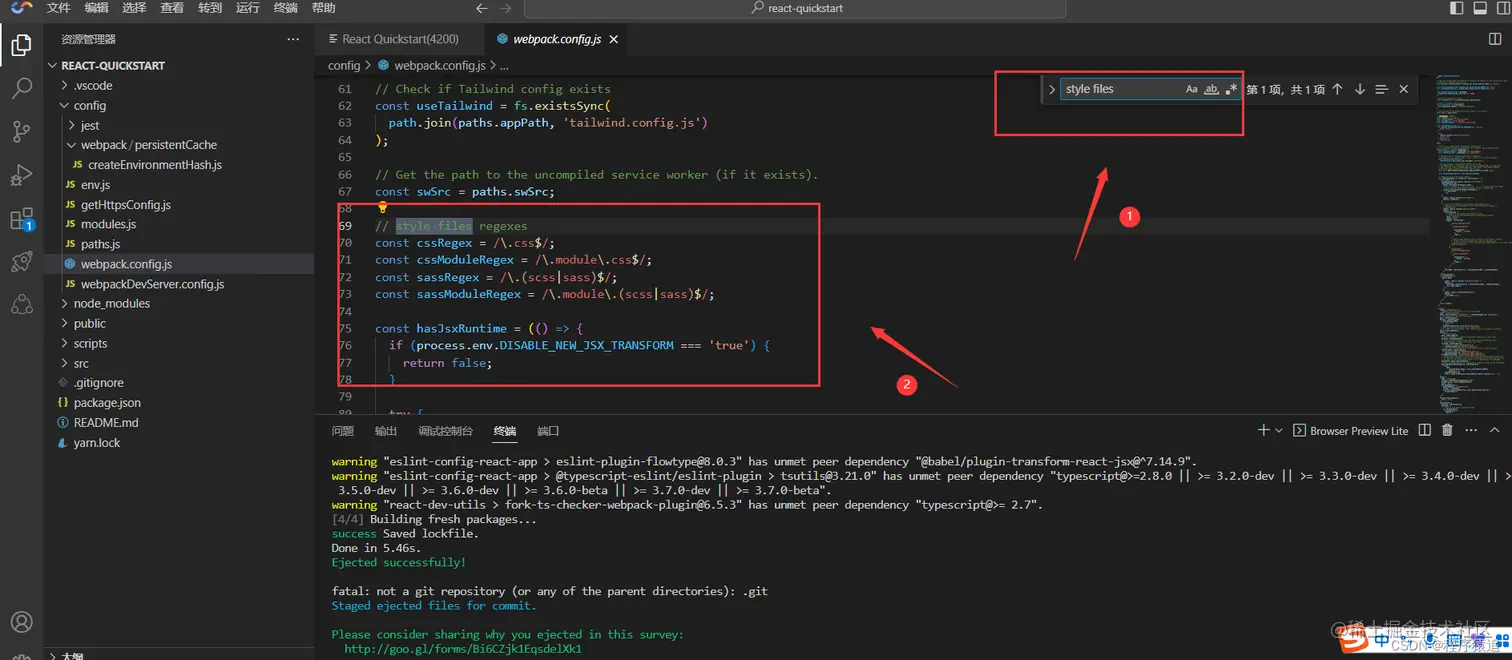Toggle secondary sidebar layout icon

coord(1505,8)
